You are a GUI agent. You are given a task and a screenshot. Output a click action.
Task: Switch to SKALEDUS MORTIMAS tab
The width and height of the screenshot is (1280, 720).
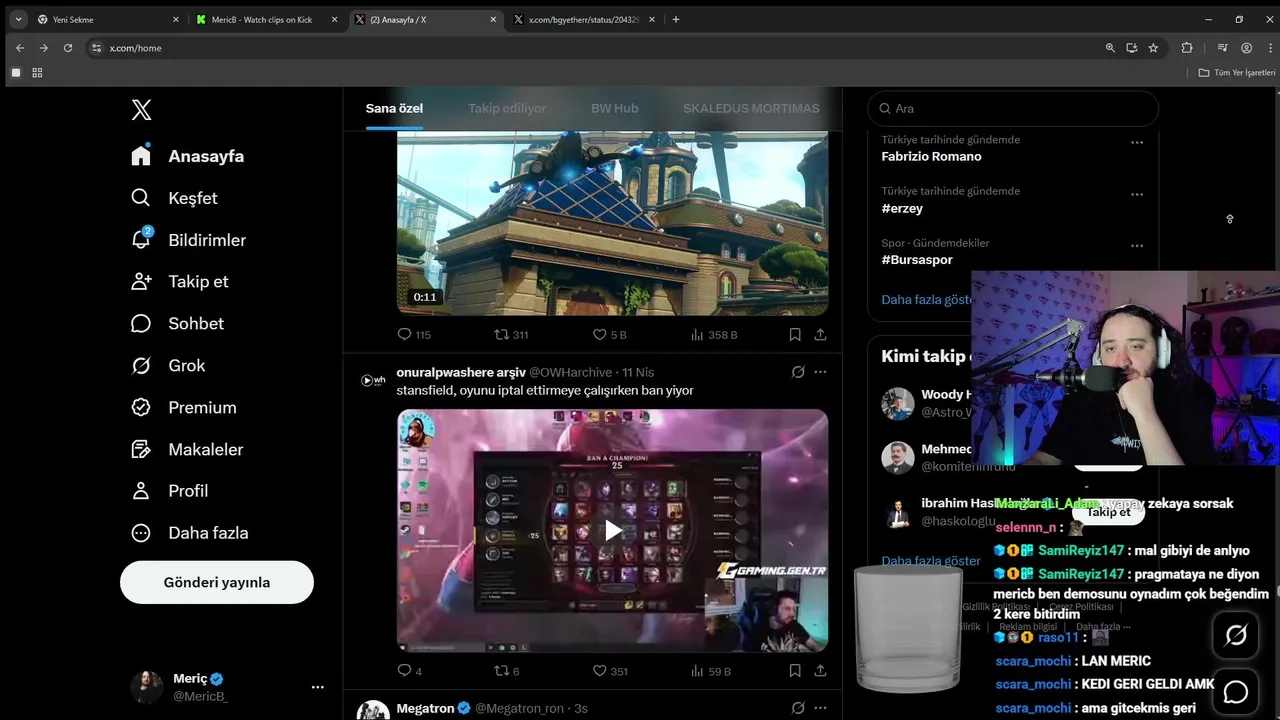[751, 108]
